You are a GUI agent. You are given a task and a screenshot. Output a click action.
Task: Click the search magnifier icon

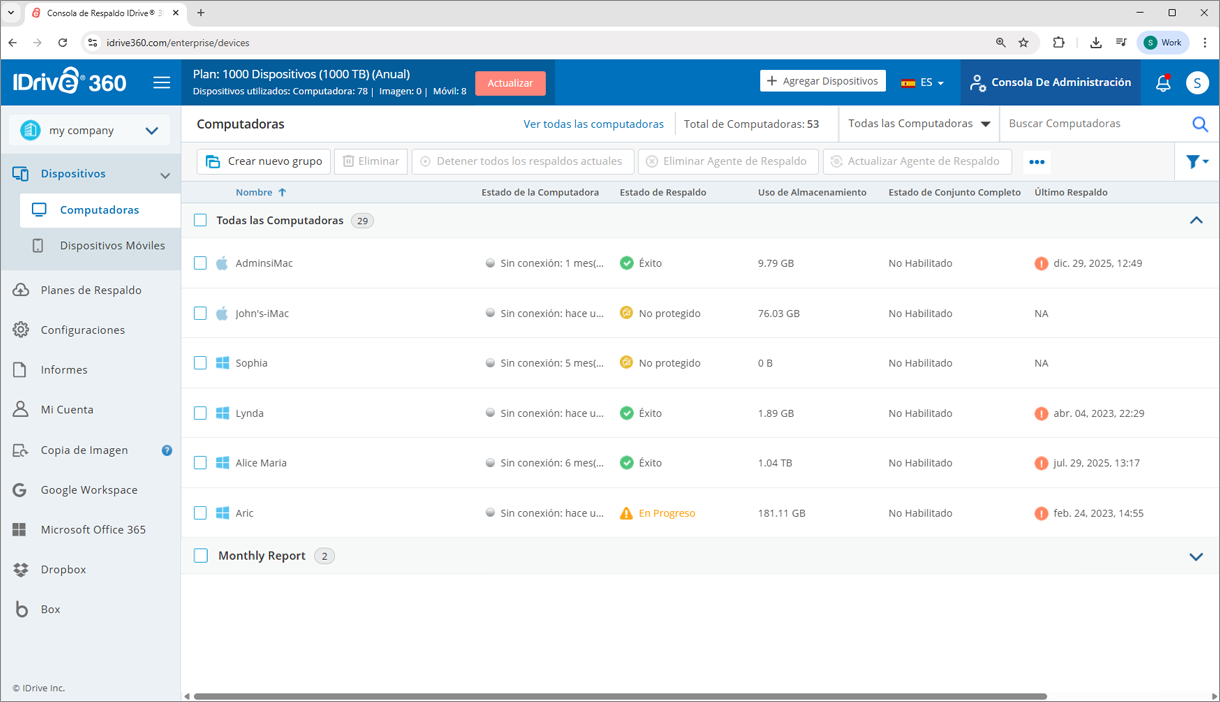coord(1200,124)
